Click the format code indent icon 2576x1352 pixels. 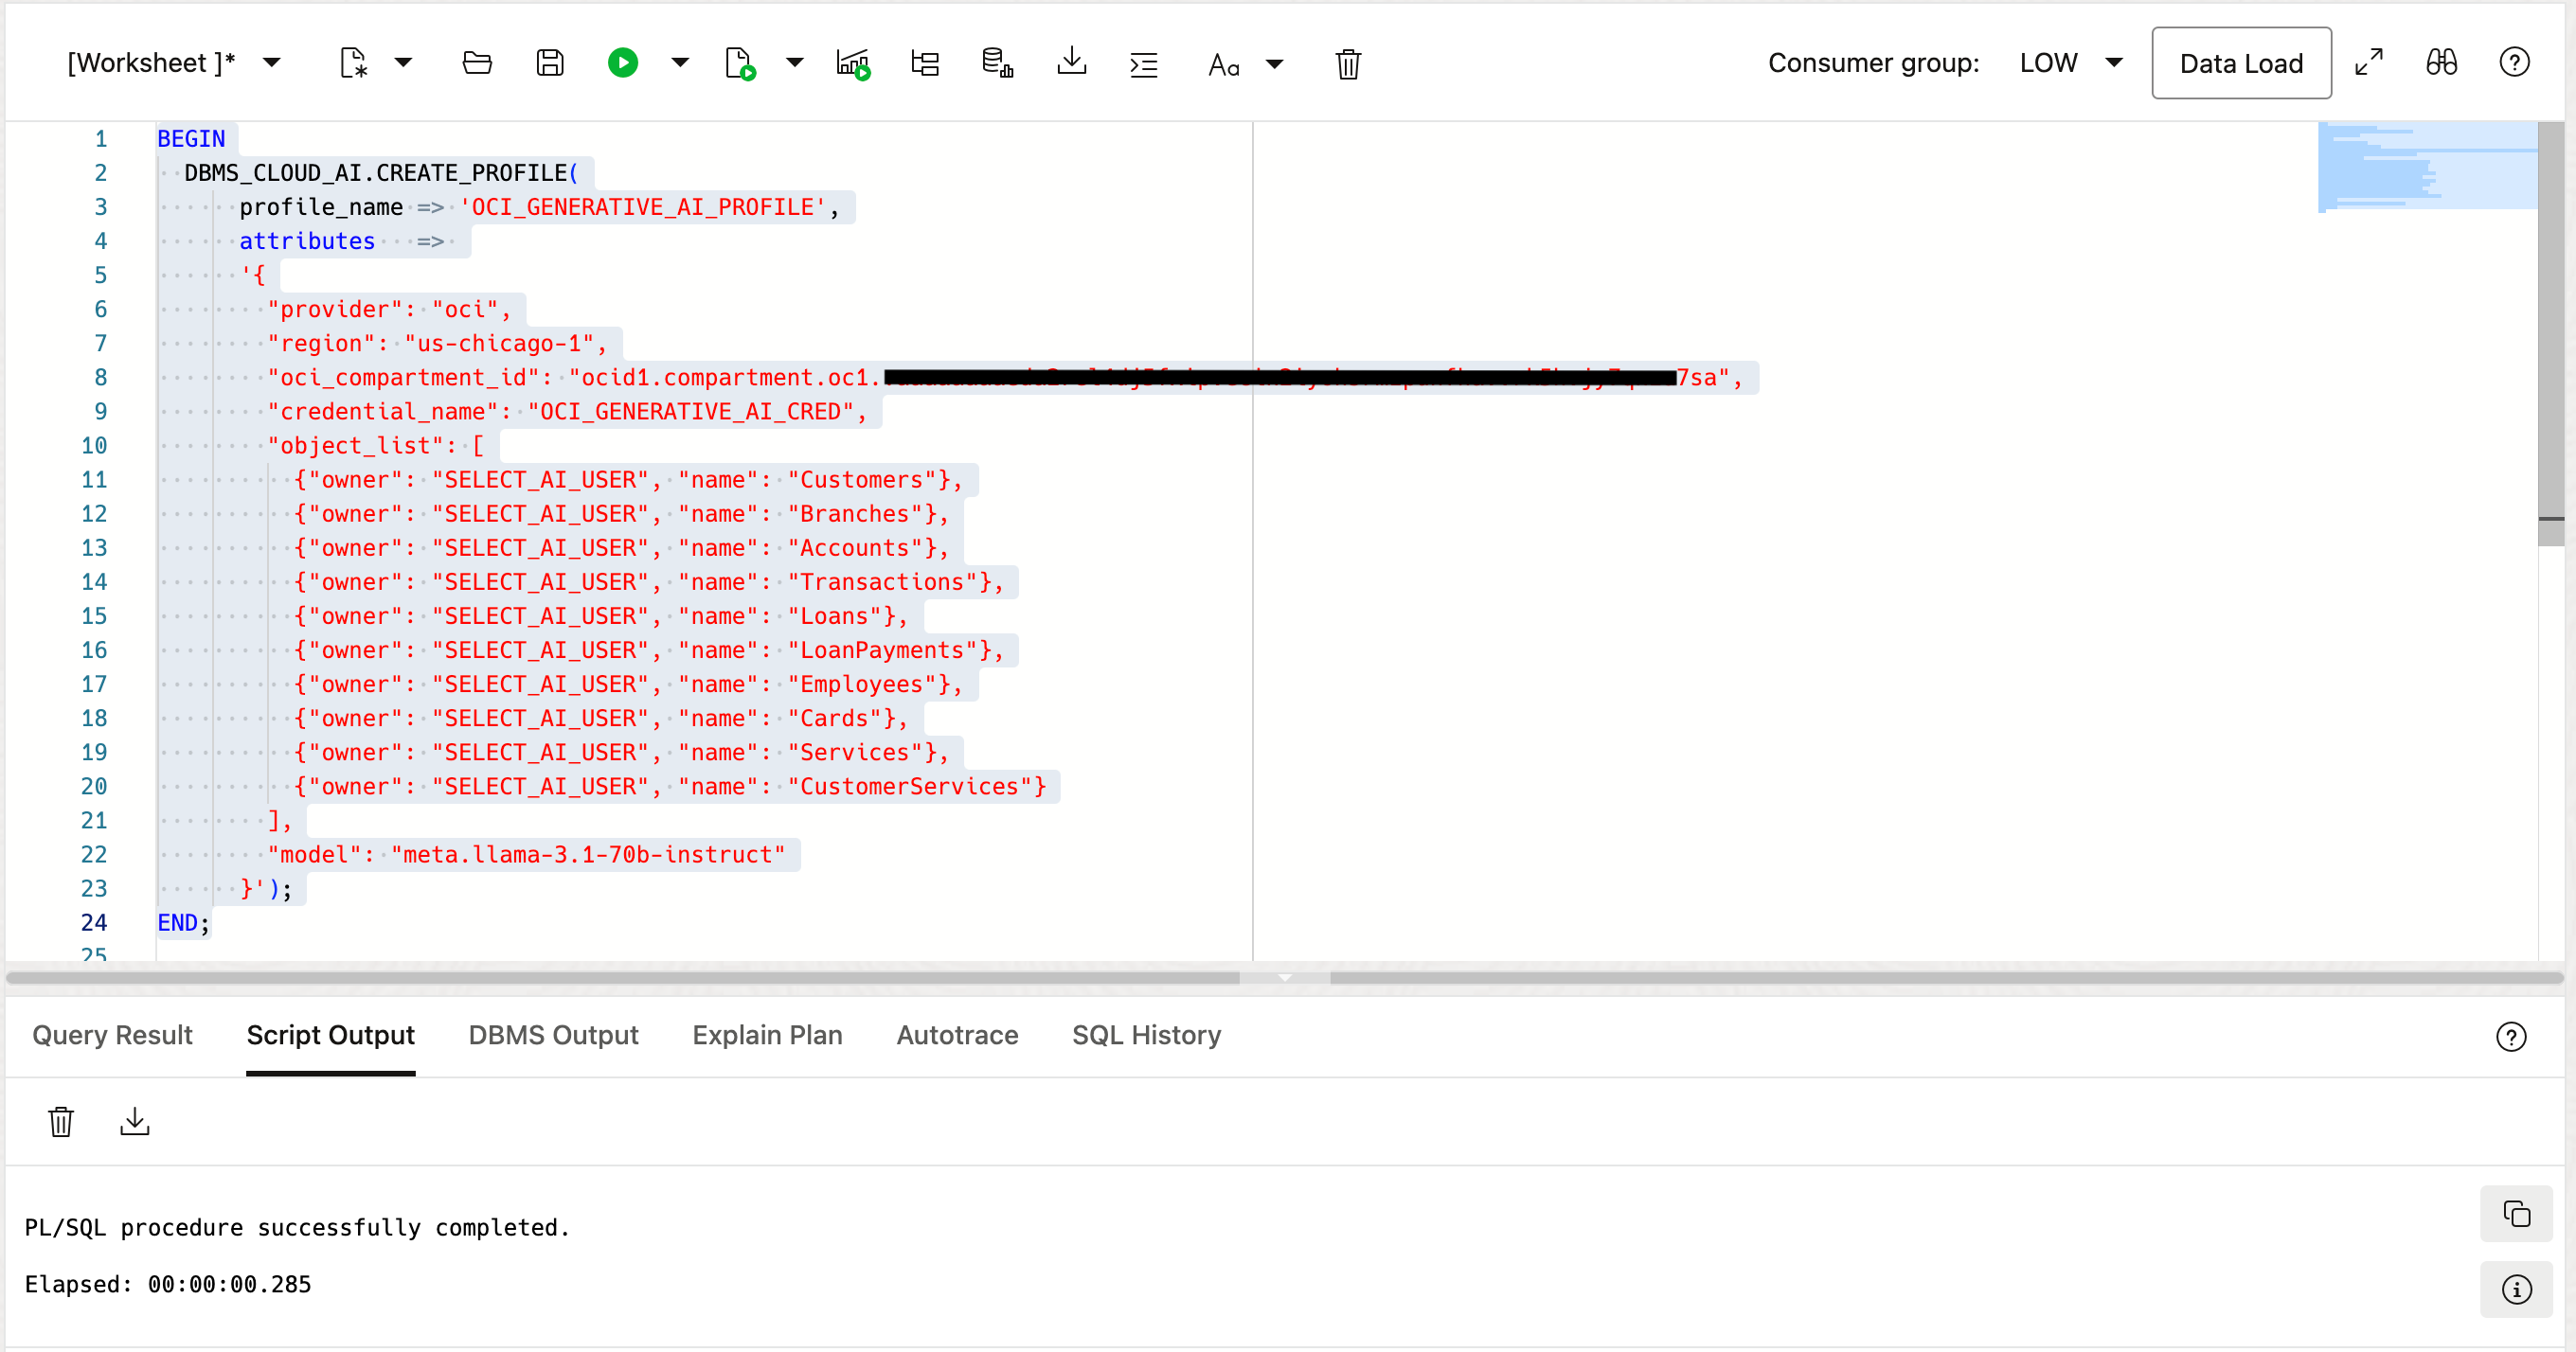point(1143,64)
